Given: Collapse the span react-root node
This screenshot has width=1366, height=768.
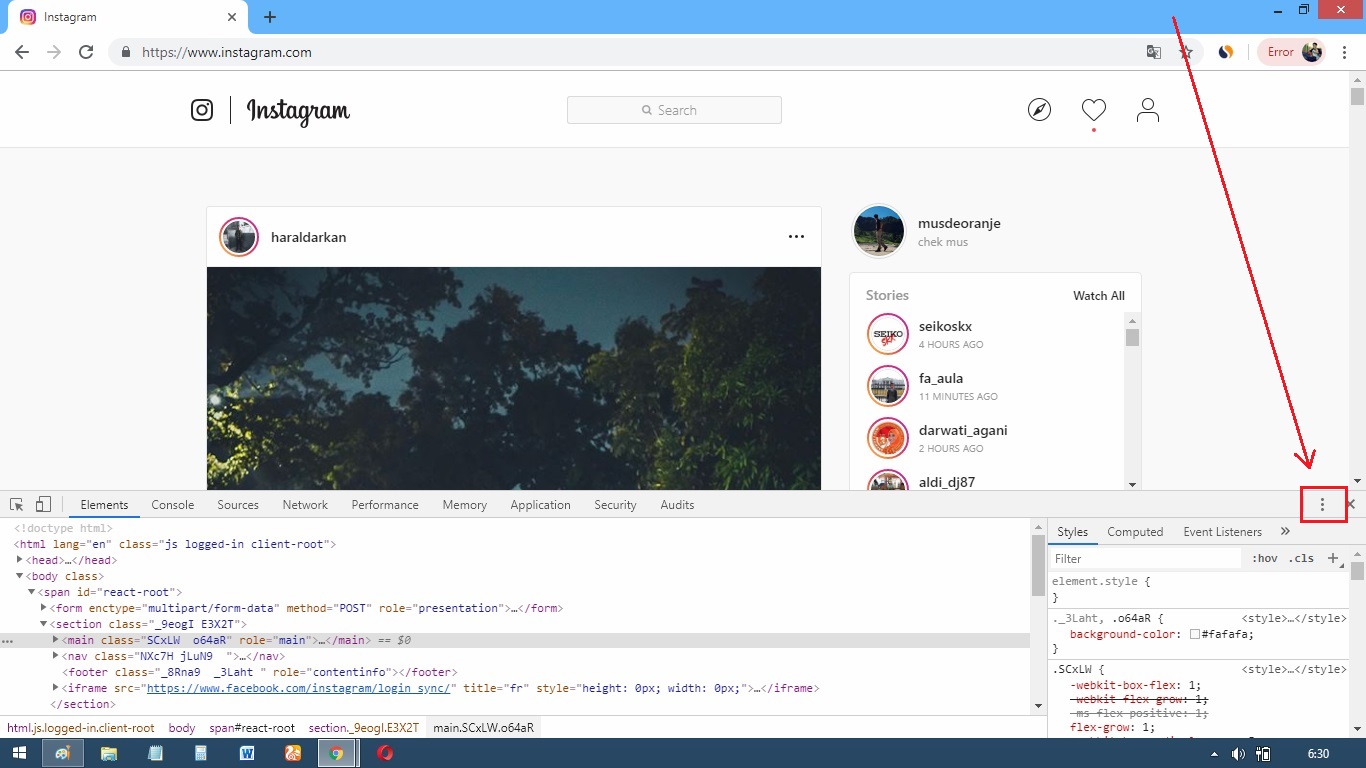Looking at the screenshot, I should pyautogui.click(x=32, y=592).
